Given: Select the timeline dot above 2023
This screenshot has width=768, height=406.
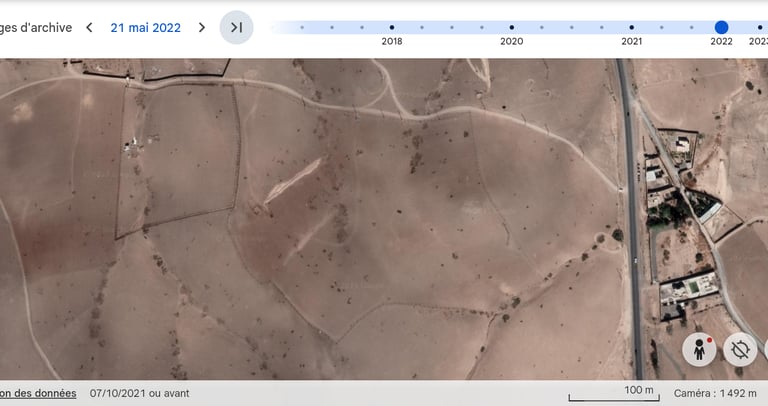Looking at the screenshot, I should tap(760, 27).
